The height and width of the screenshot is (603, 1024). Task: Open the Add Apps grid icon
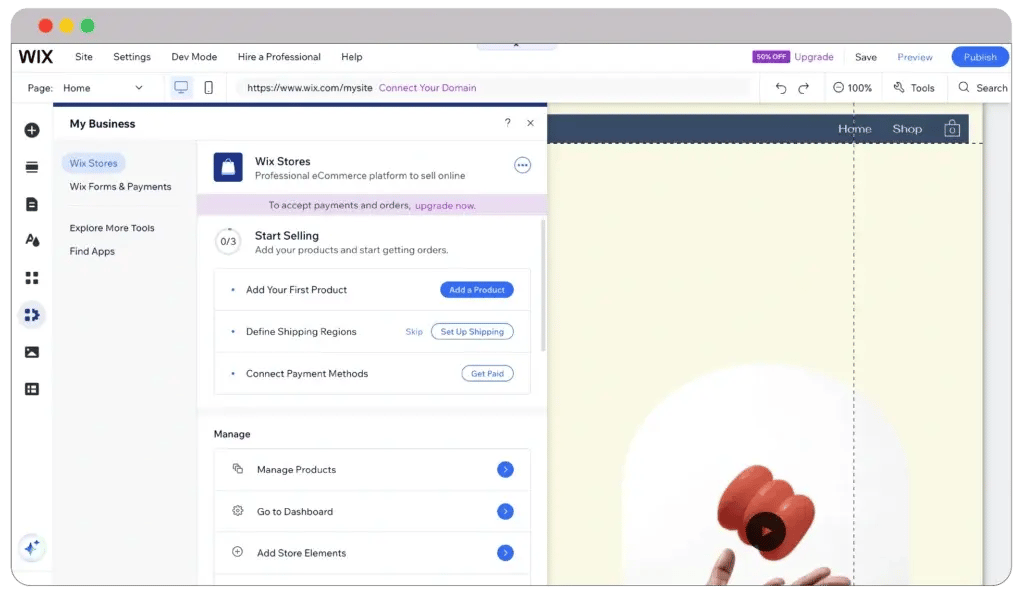pos(32,278)
